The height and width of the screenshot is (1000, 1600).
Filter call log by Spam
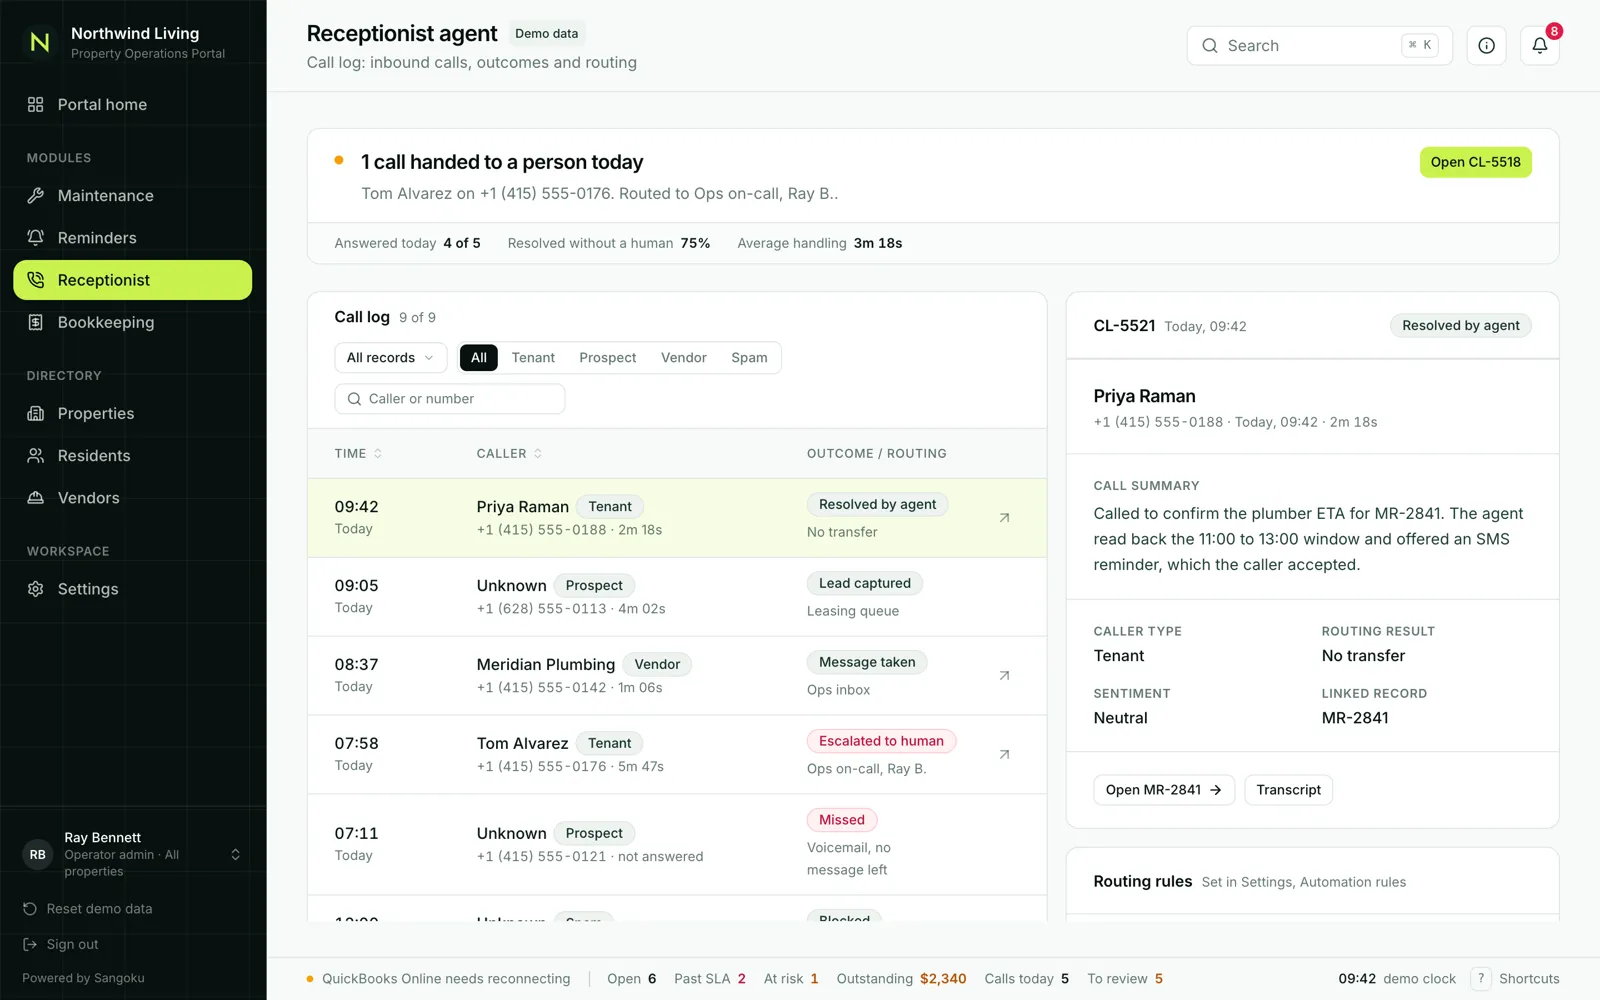click(x=749, y=358)
